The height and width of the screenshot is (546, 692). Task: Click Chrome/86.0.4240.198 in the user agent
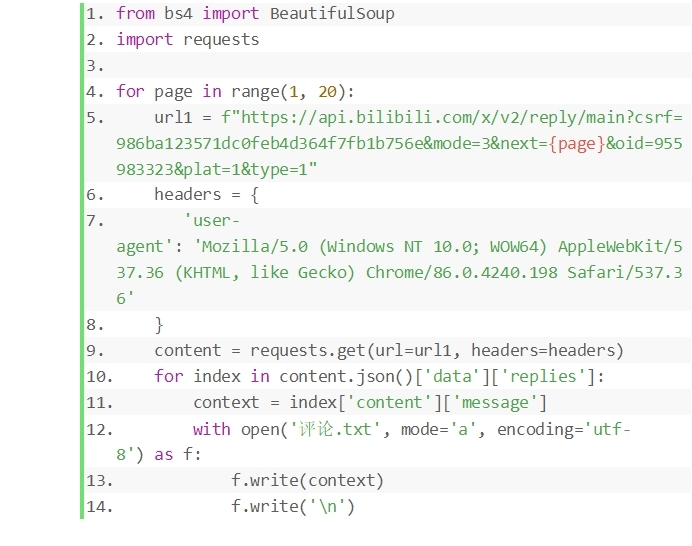pyautogui.click(x=450, y=273)
